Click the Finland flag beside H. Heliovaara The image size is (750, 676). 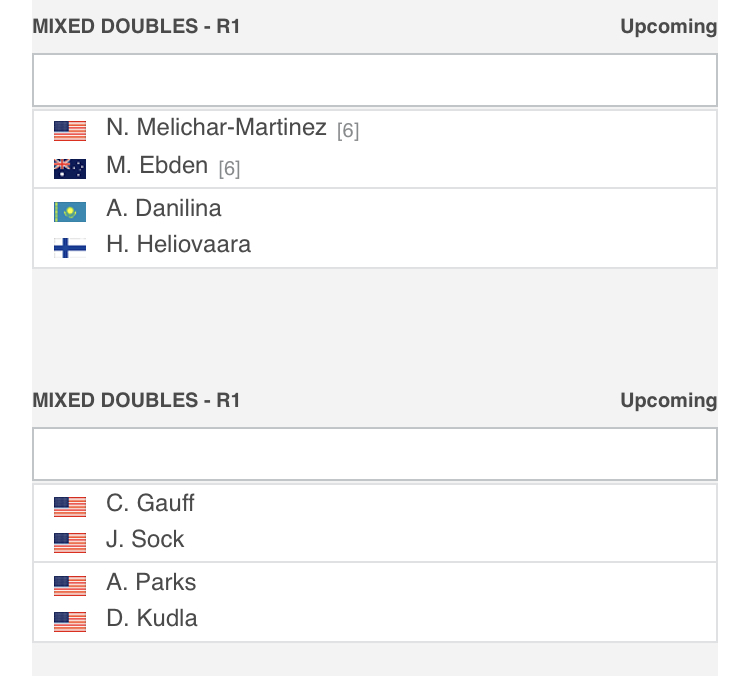tap(70, 248)
